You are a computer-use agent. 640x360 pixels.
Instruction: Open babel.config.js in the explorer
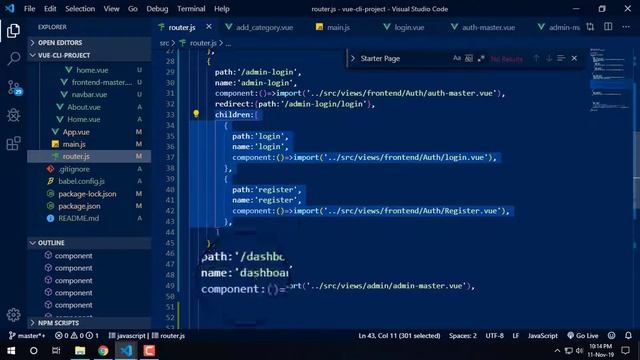(x=81, y=181)
